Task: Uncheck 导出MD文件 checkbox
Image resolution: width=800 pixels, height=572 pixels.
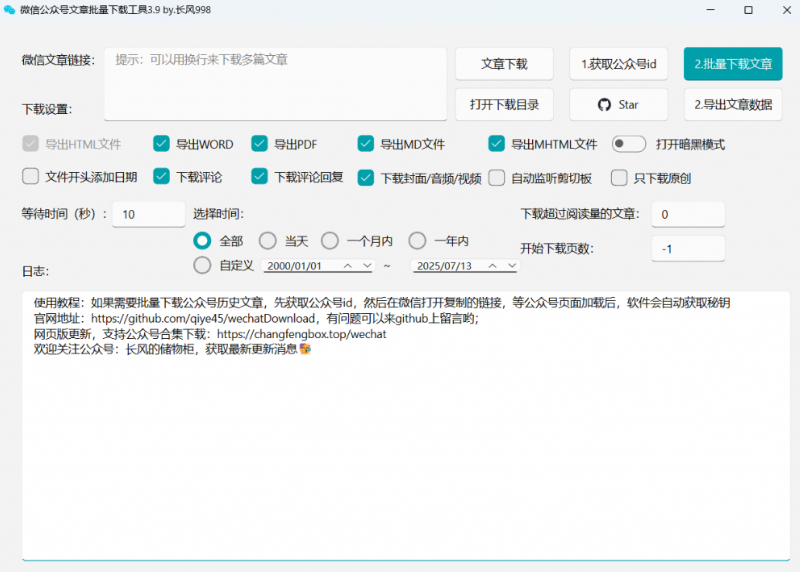Action: 365,144
